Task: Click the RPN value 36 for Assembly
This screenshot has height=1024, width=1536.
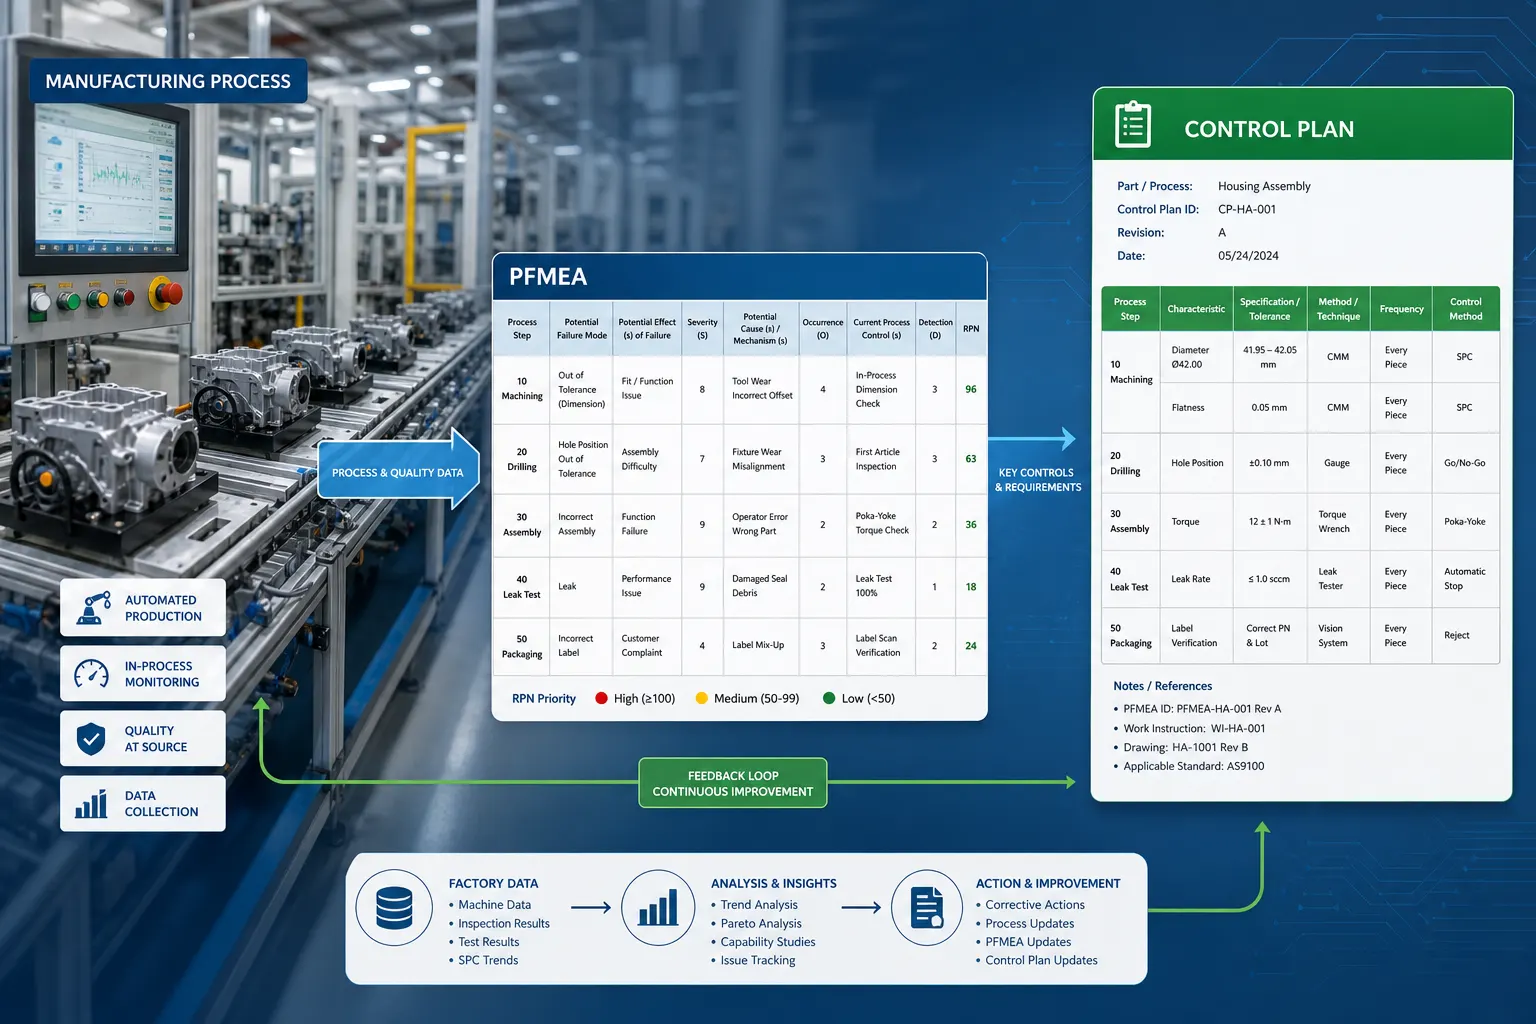Action: (971, 524)
